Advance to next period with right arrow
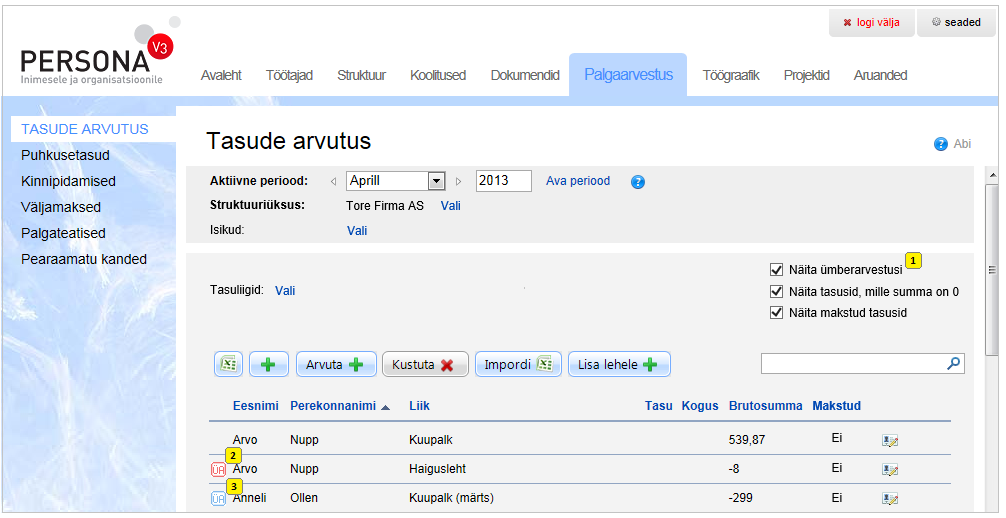Screen dimensions: 1006x518 click(459, 182)
